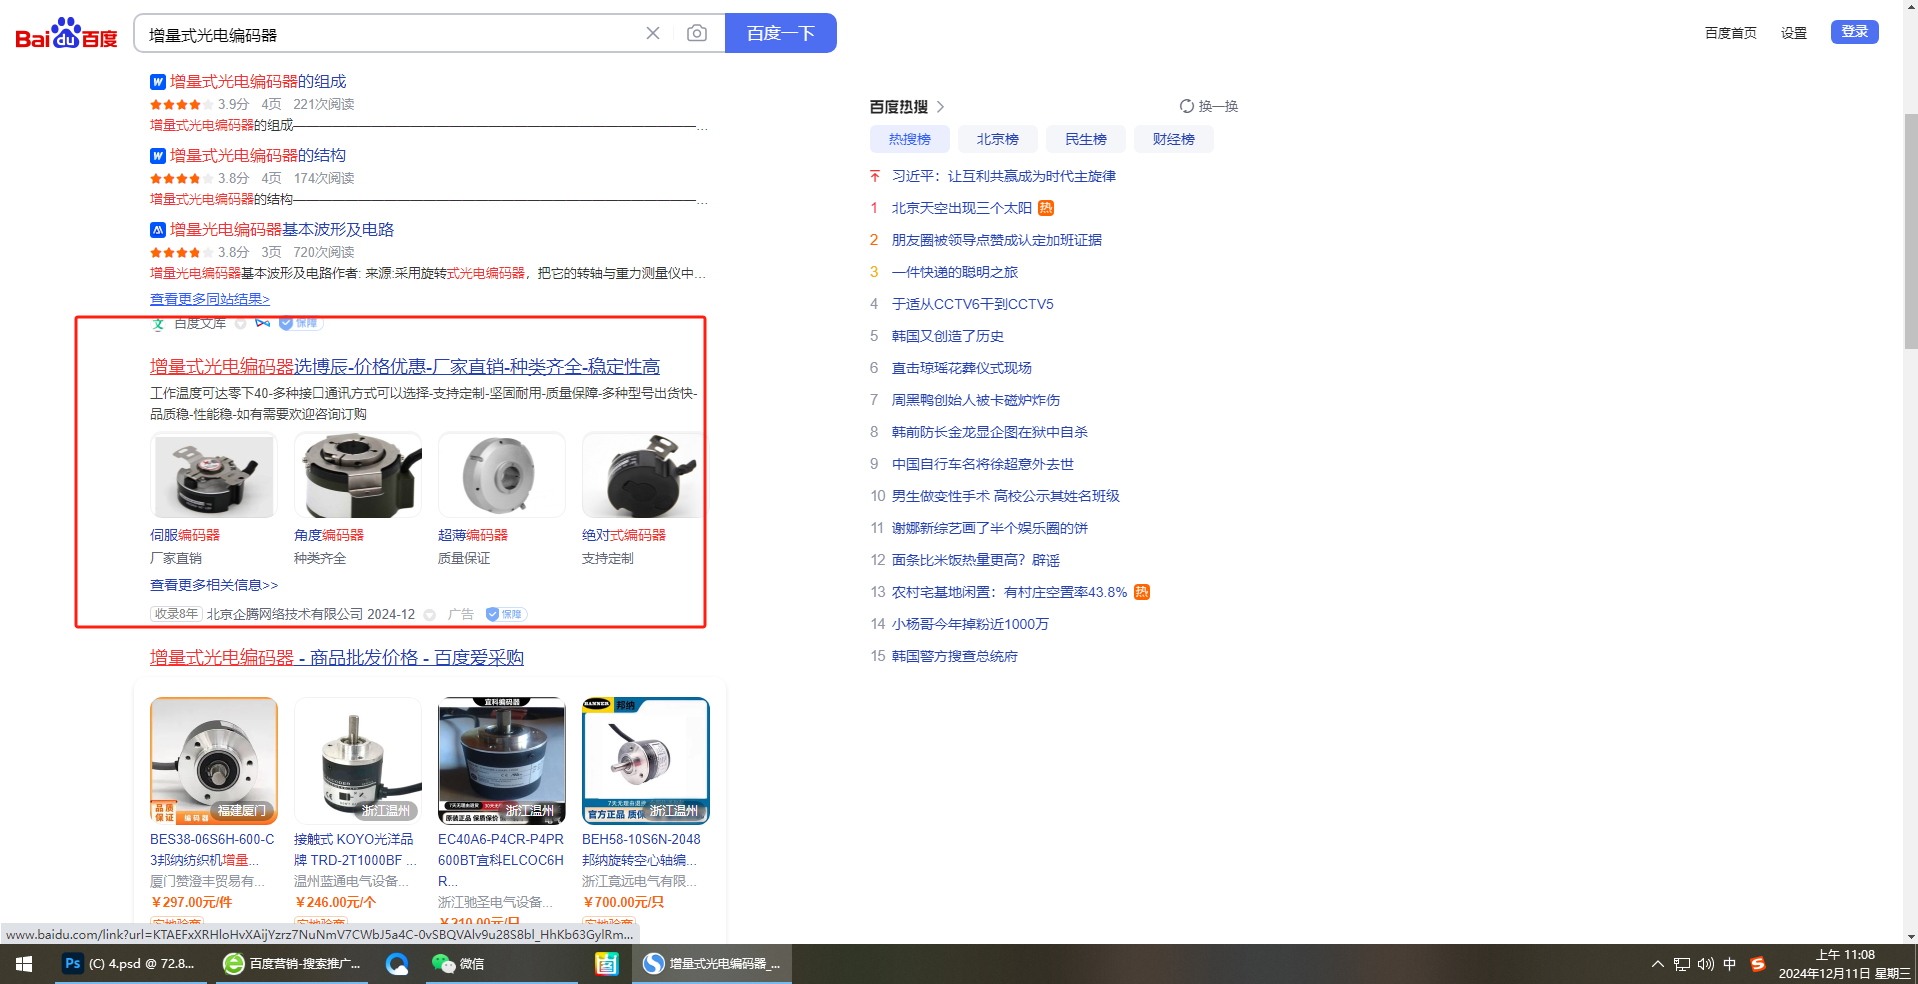1918x984 pixels.
Task: Open hot search 面条比米饭热量更高？辟谣
Action: [976, 560]
